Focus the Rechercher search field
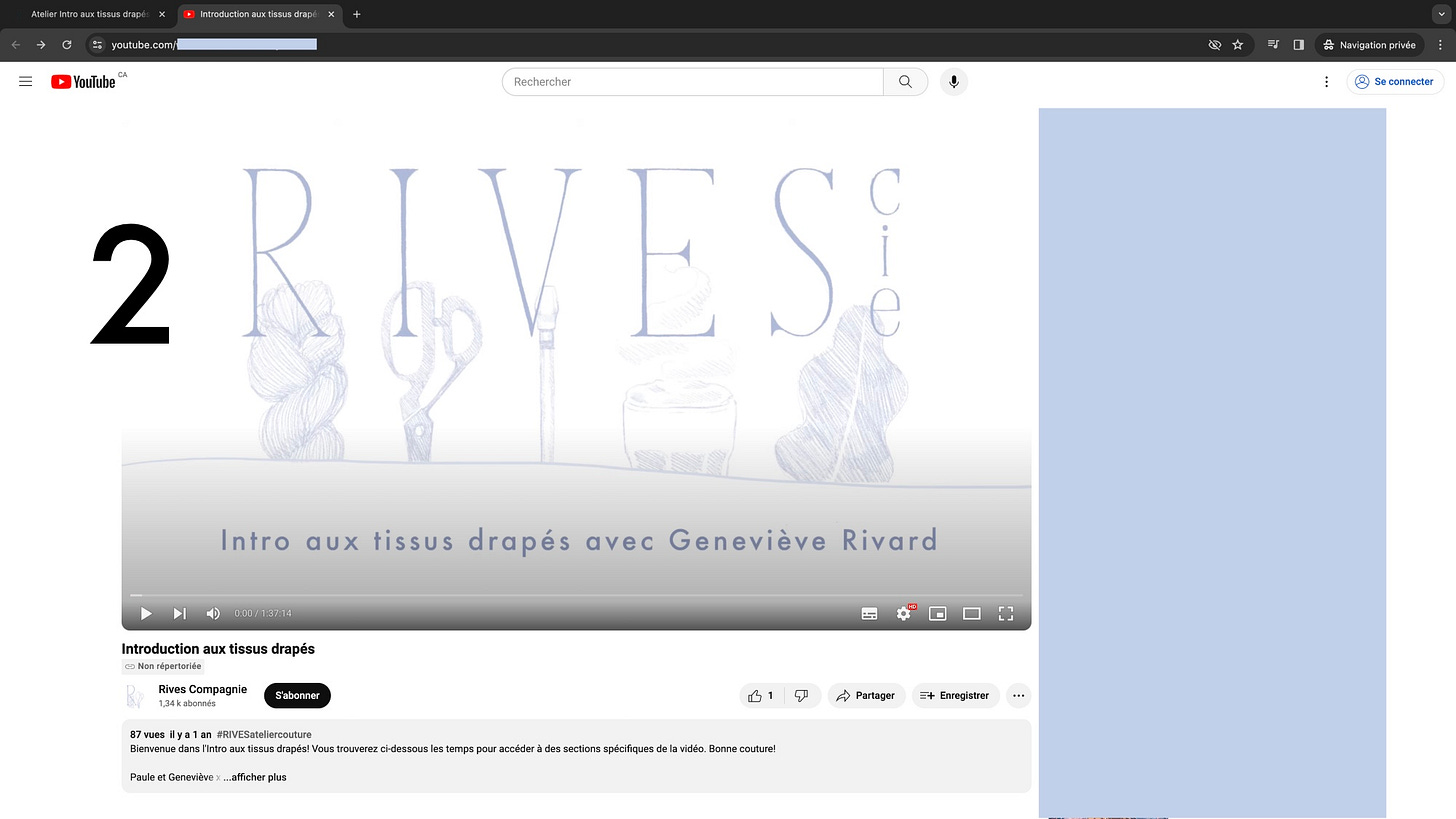1456x819 pixels. (x=693, y=82)
